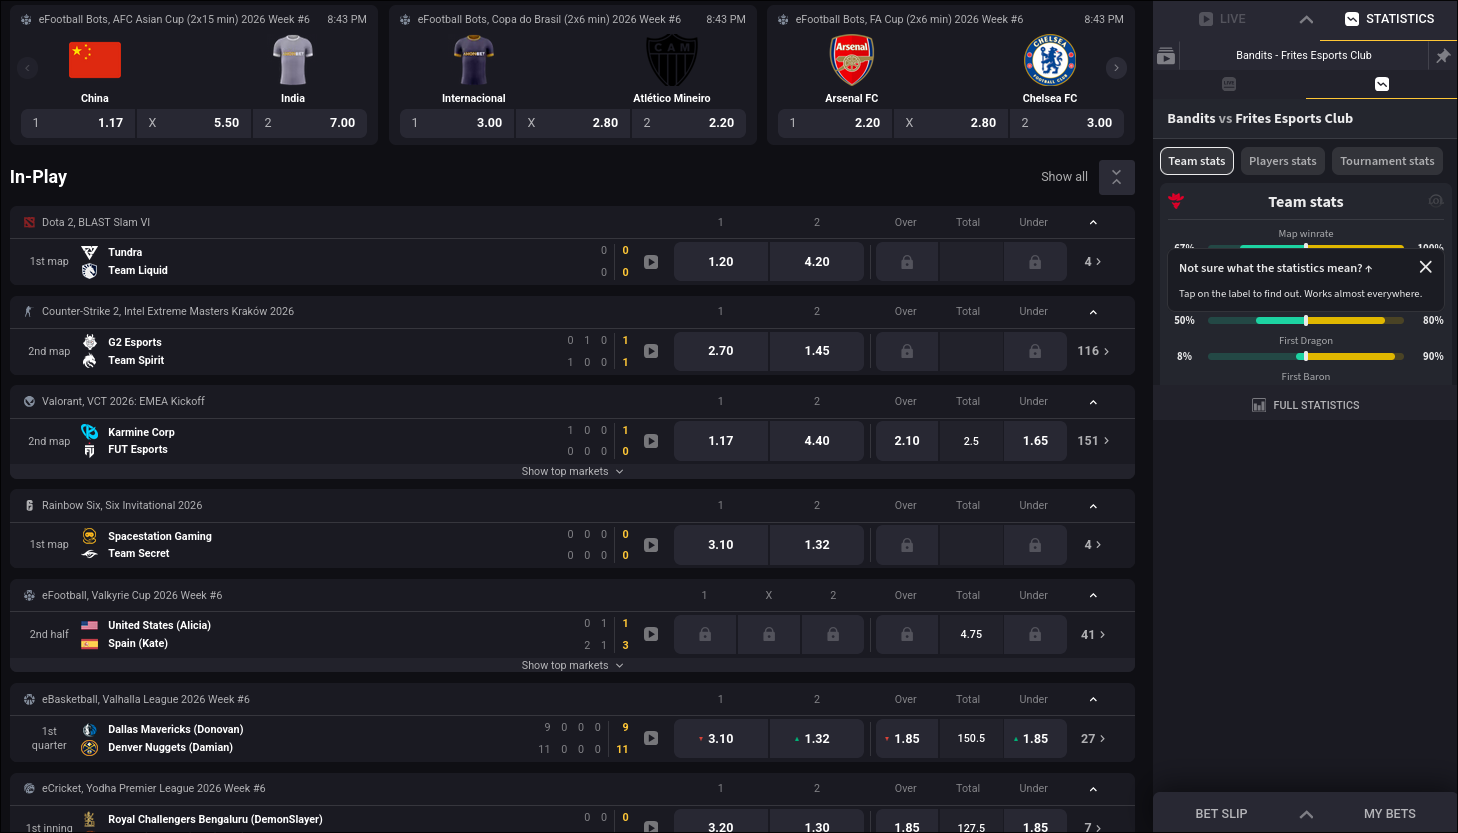Switch to the Players stats tab
1458x833 pixels.
click(x=1282, y=160)
